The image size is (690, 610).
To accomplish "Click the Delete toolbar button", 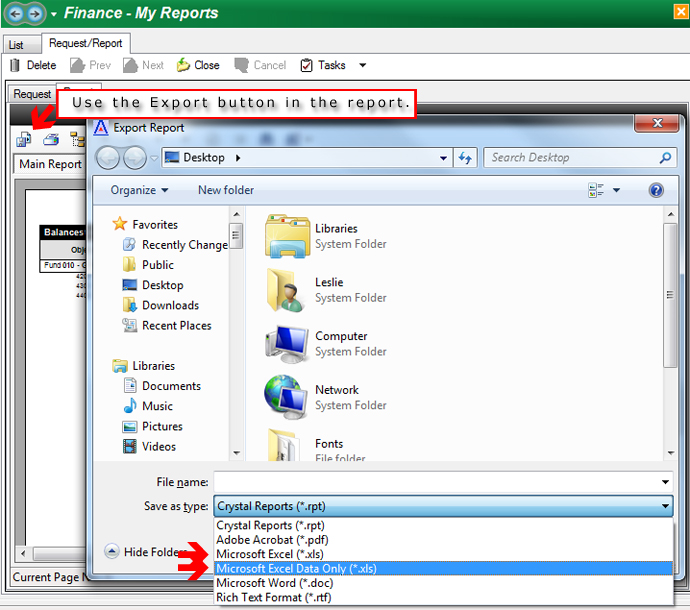I will 33,65.
